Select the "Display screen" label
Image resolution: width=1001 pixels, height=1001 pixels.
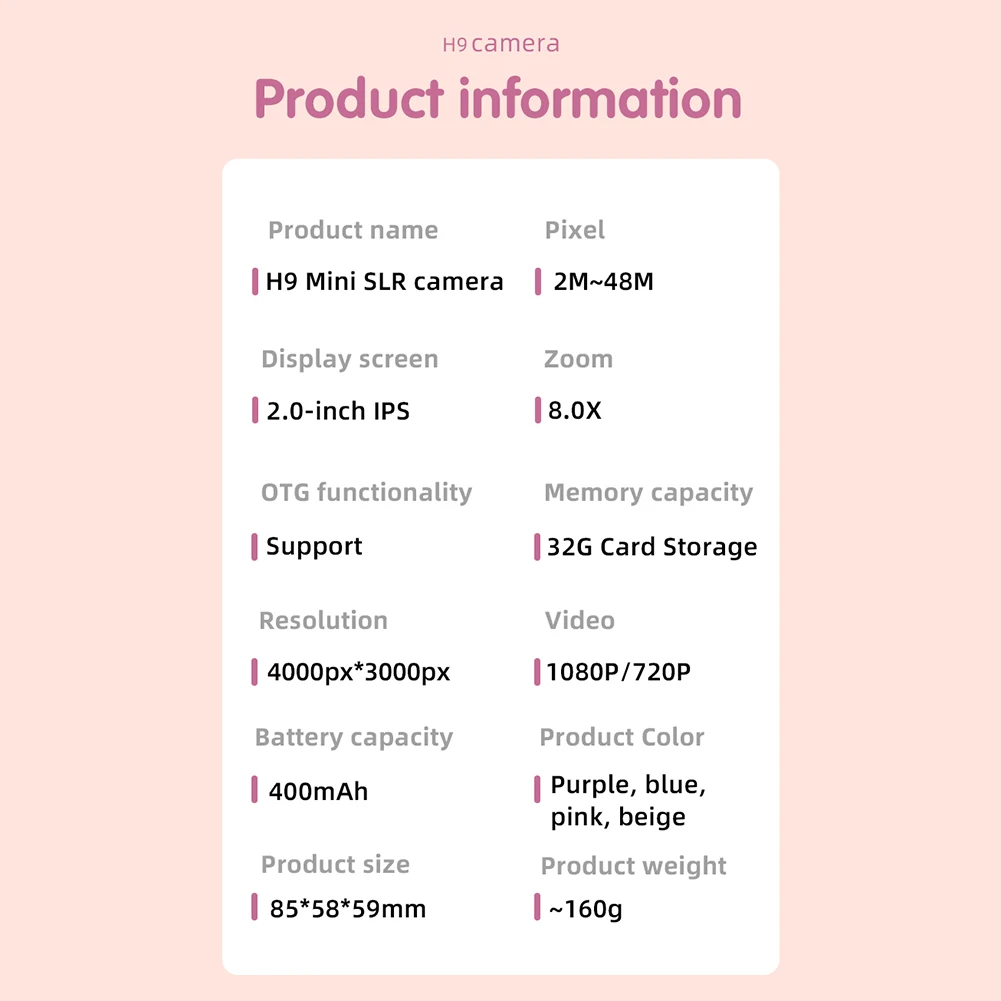(349, 359)
